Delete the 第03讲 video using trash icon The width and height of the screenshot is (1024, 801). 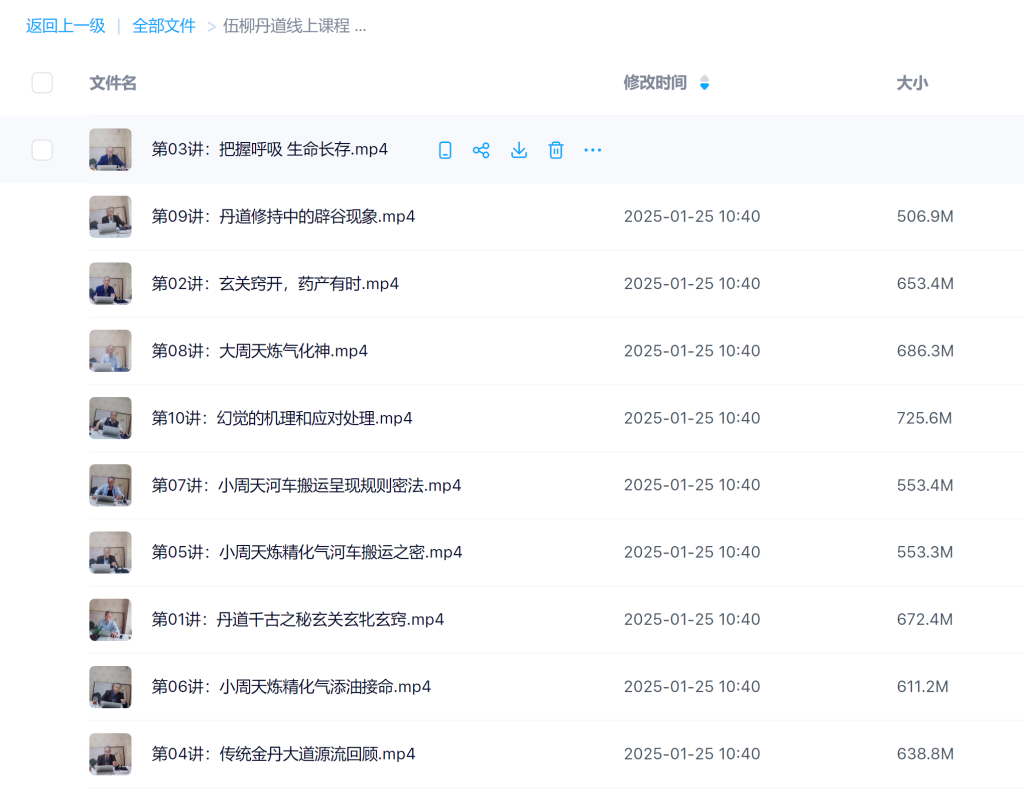(555, 149)
